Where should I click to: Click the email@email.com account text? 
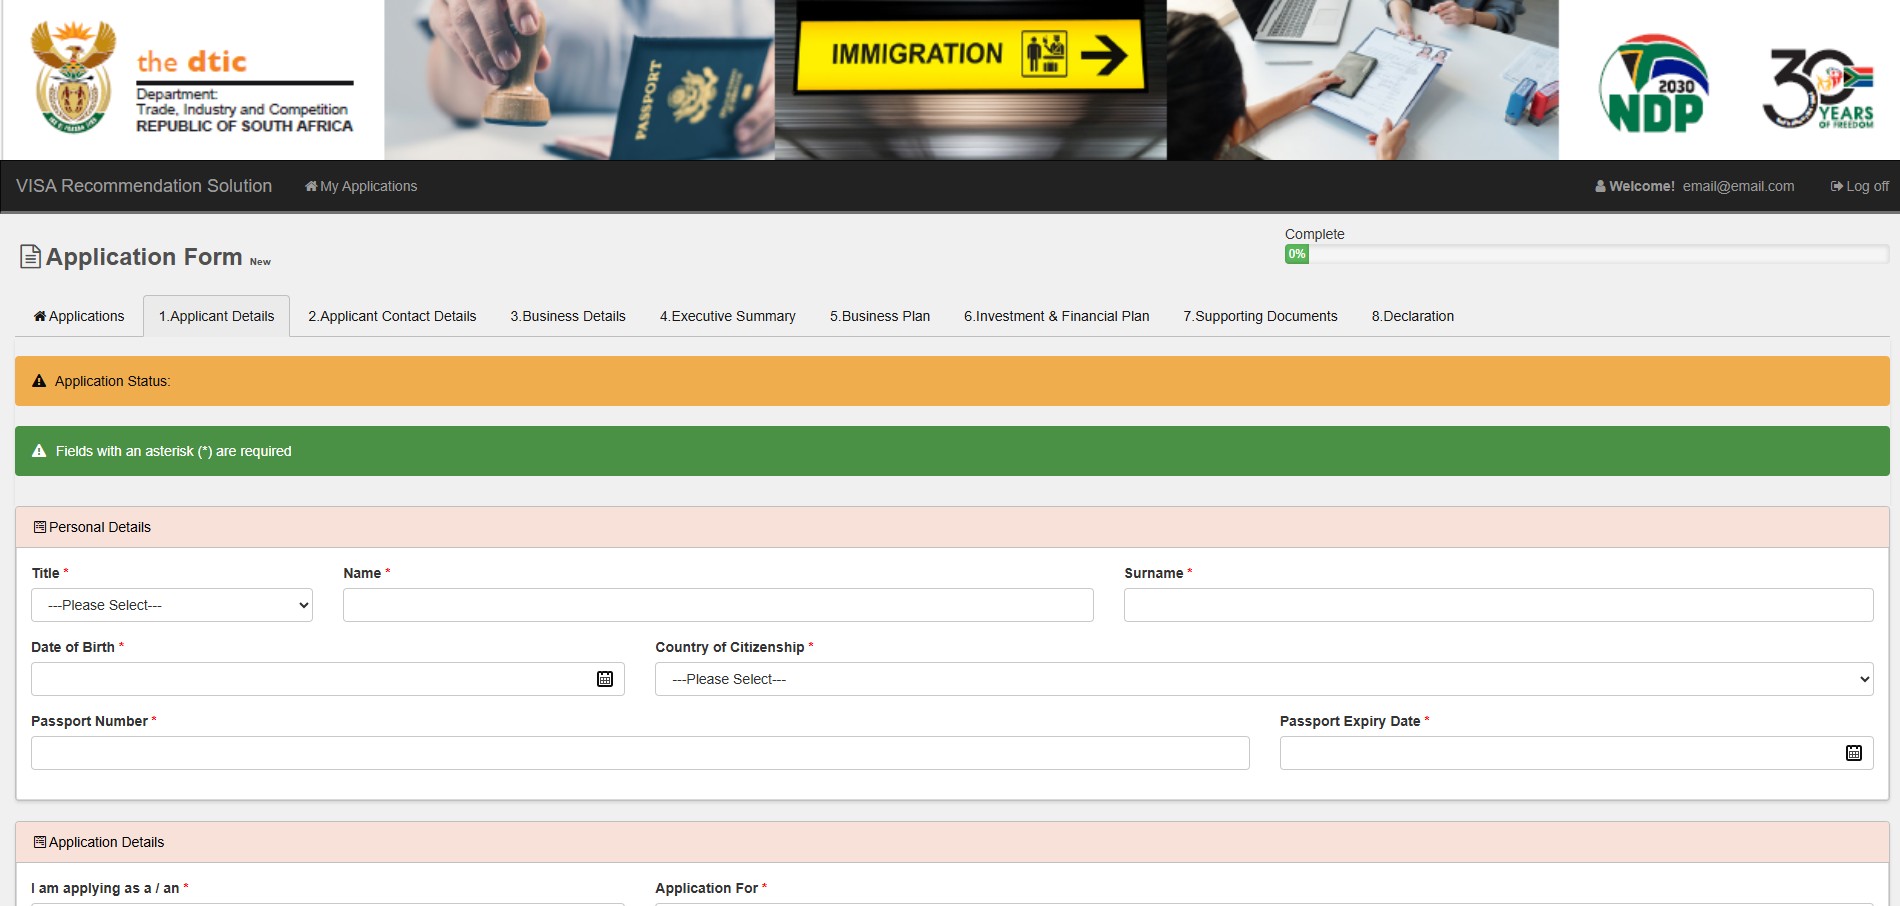[1738, 186]
